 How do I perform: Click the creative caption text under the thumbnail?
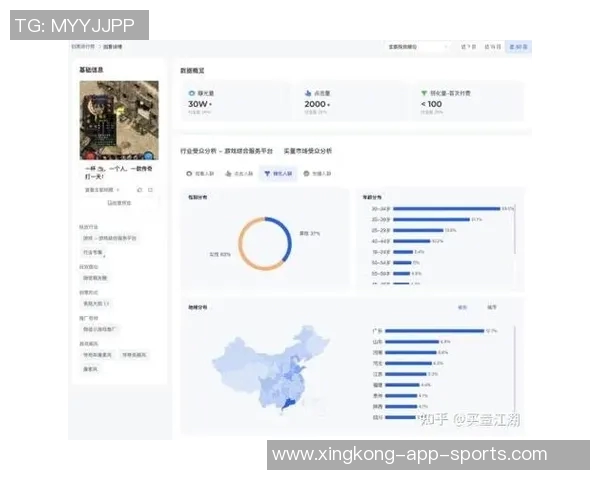click(x=118, y=172)
